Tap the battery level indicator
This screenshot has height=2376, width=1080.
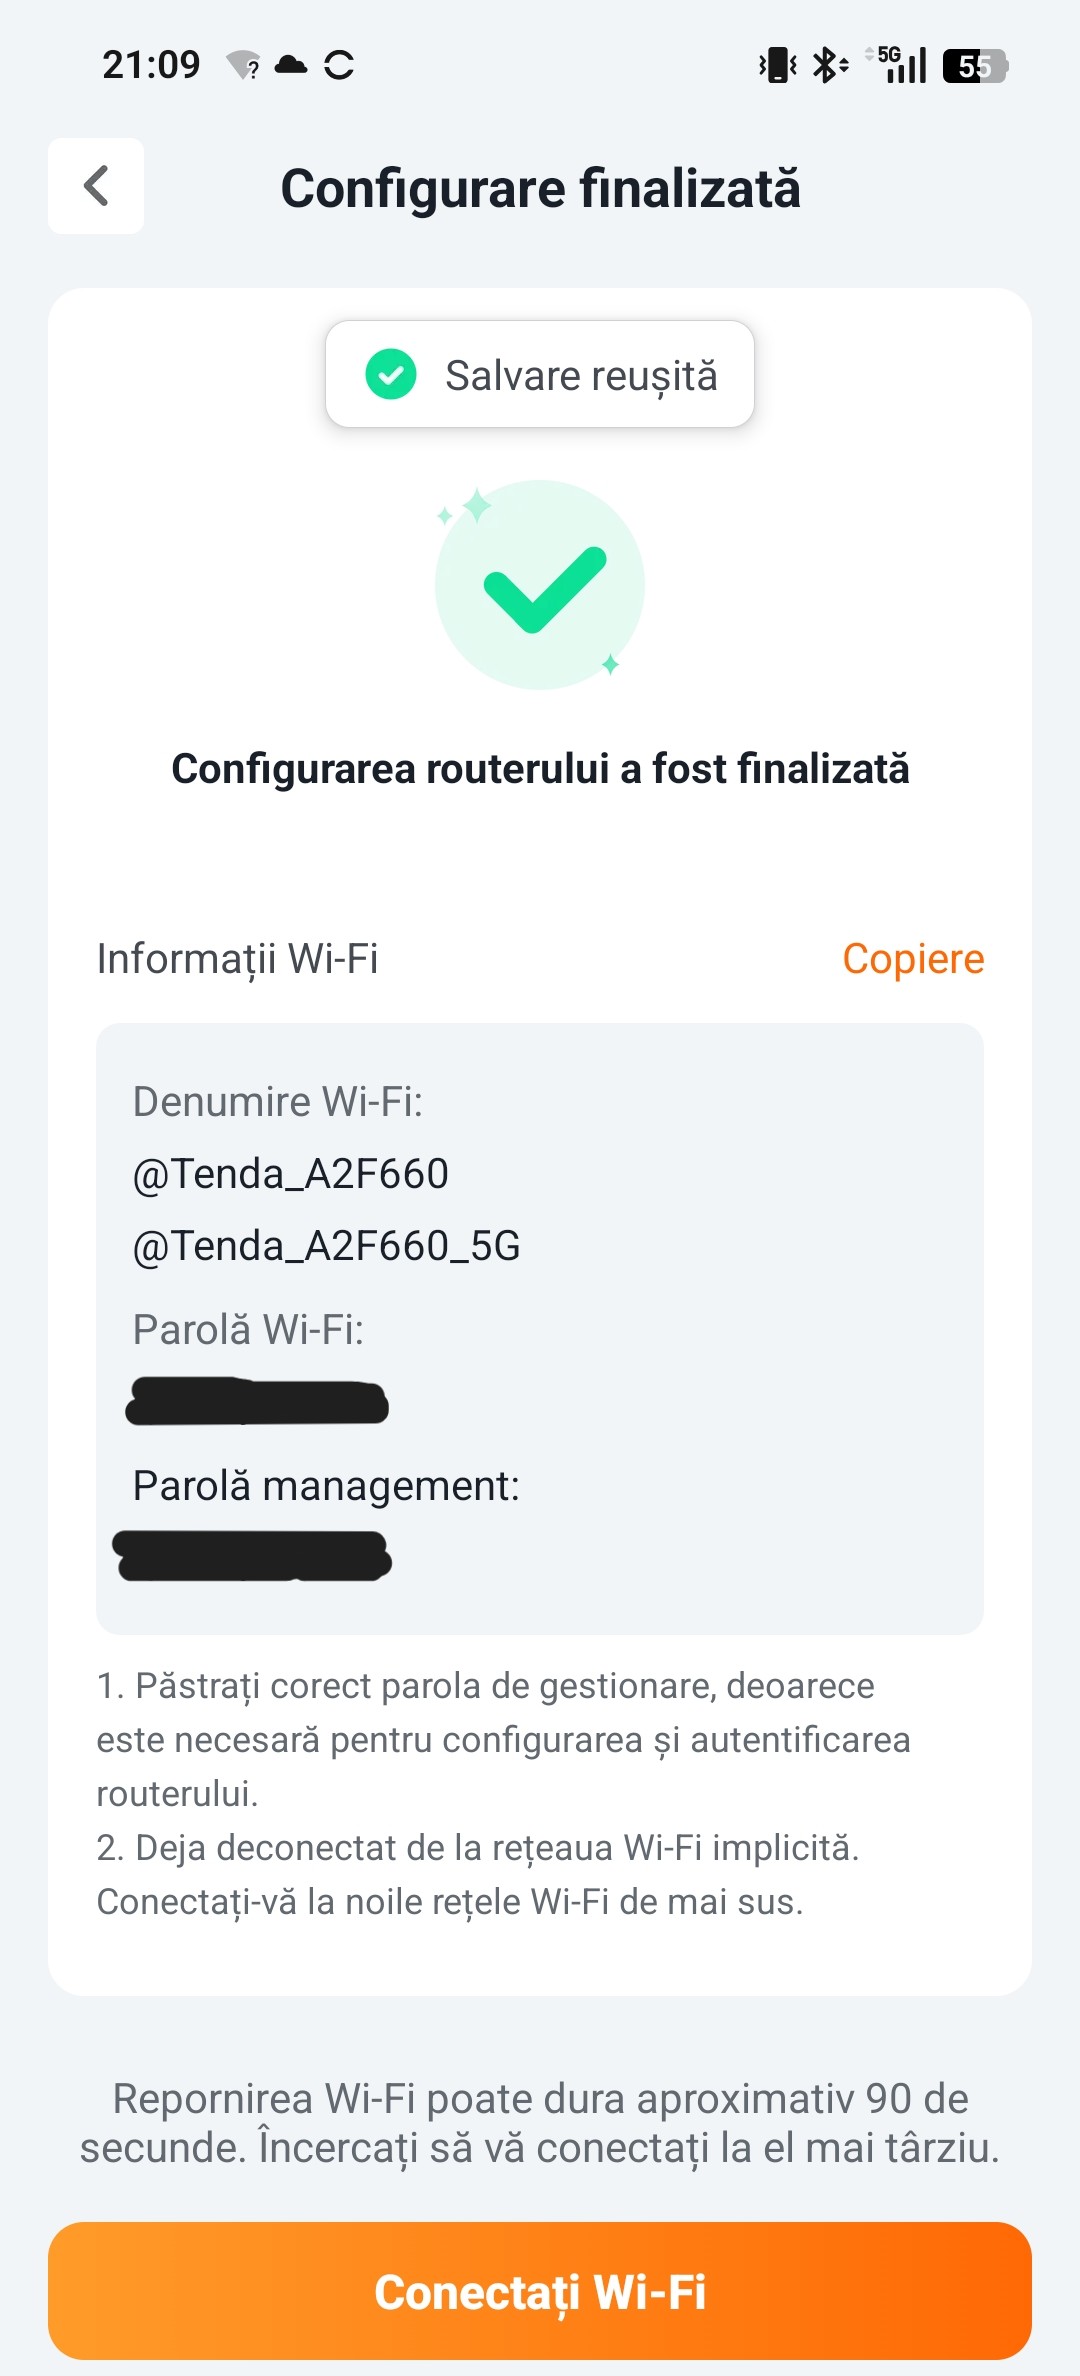tap(975, 66)
